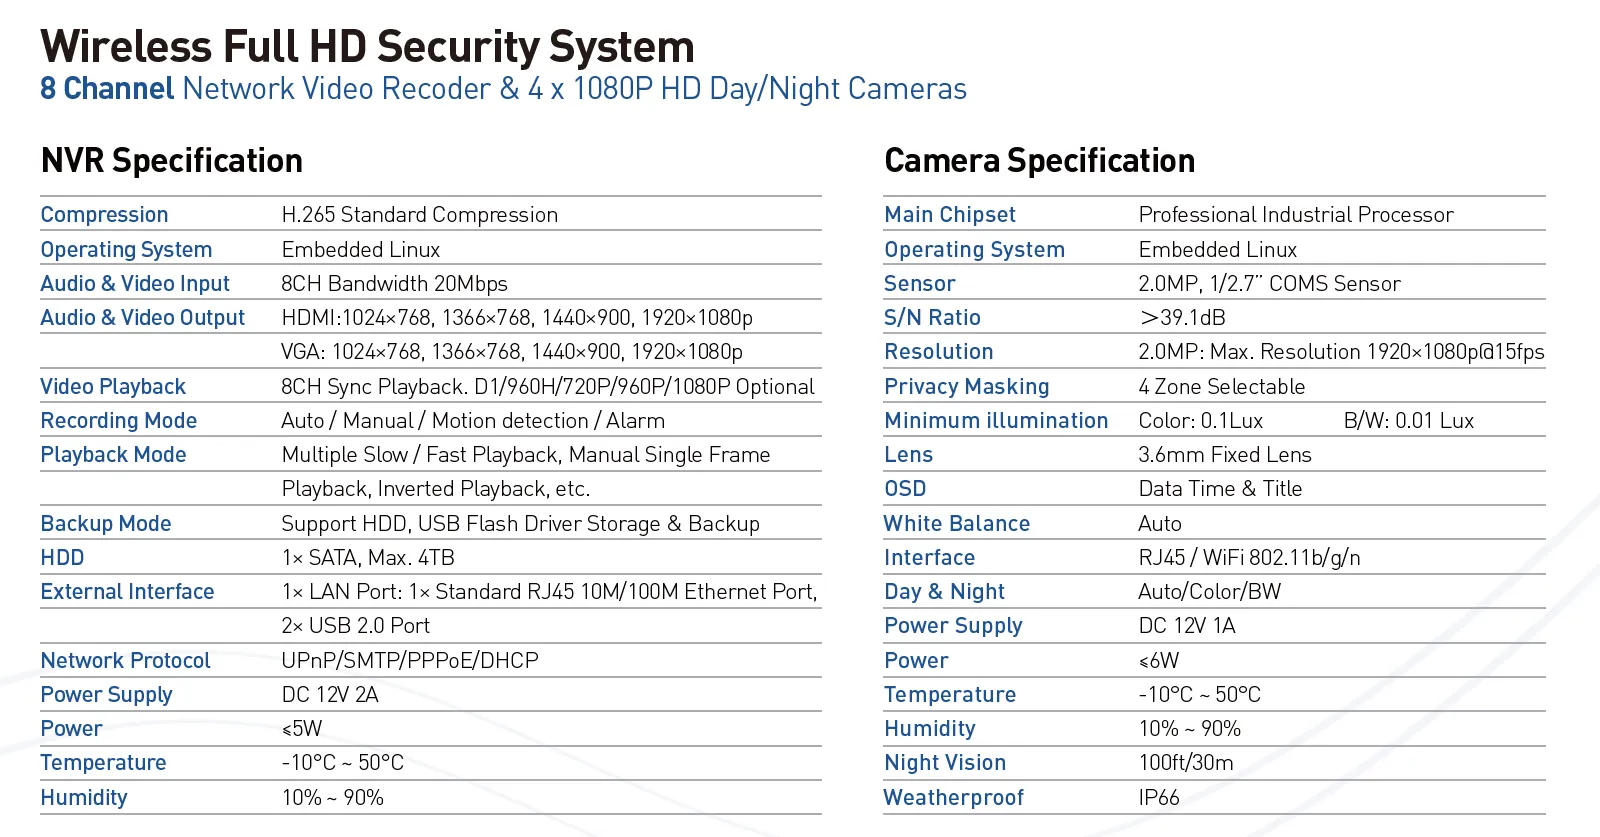Click the 'Compression' spec label
The width and height of the screenshot is (1600, 837).
pyautogui.click(x=104, y=215)
